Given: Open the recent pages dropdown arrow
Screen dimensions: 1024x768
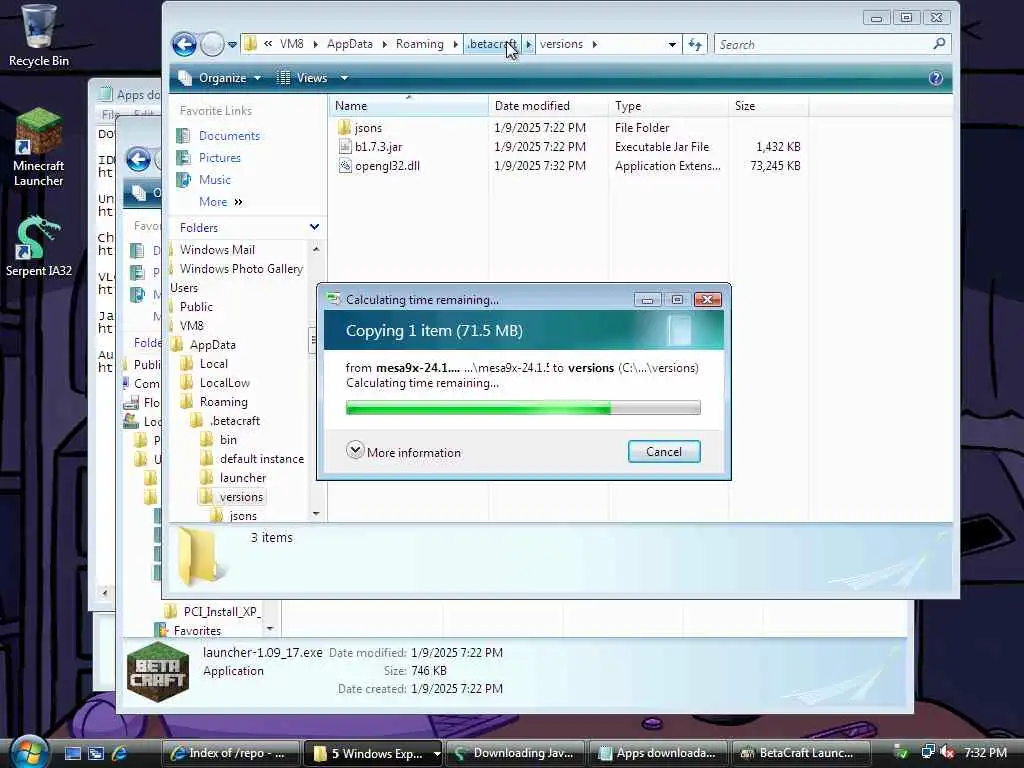Looking at the screenshot, I should pyautogui.click(x=232, y=44).
